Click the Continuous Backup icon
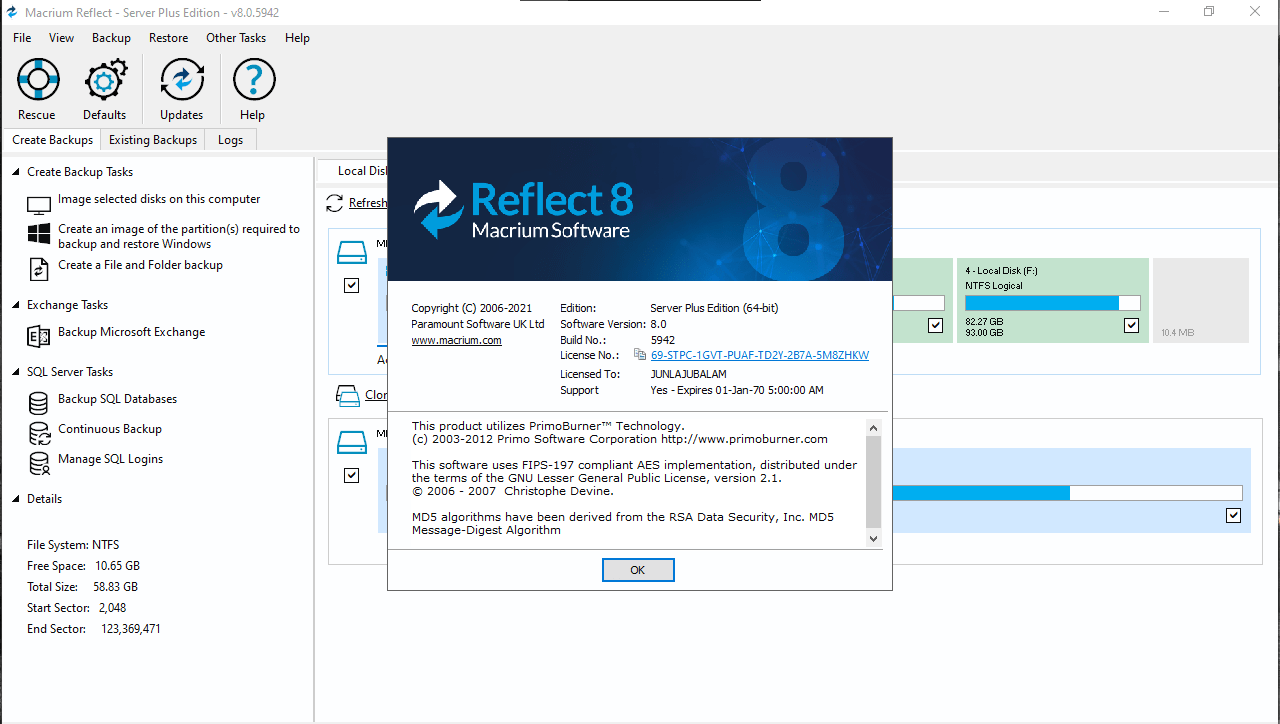Screen dimensions: 1280x724 pos(39,433)
